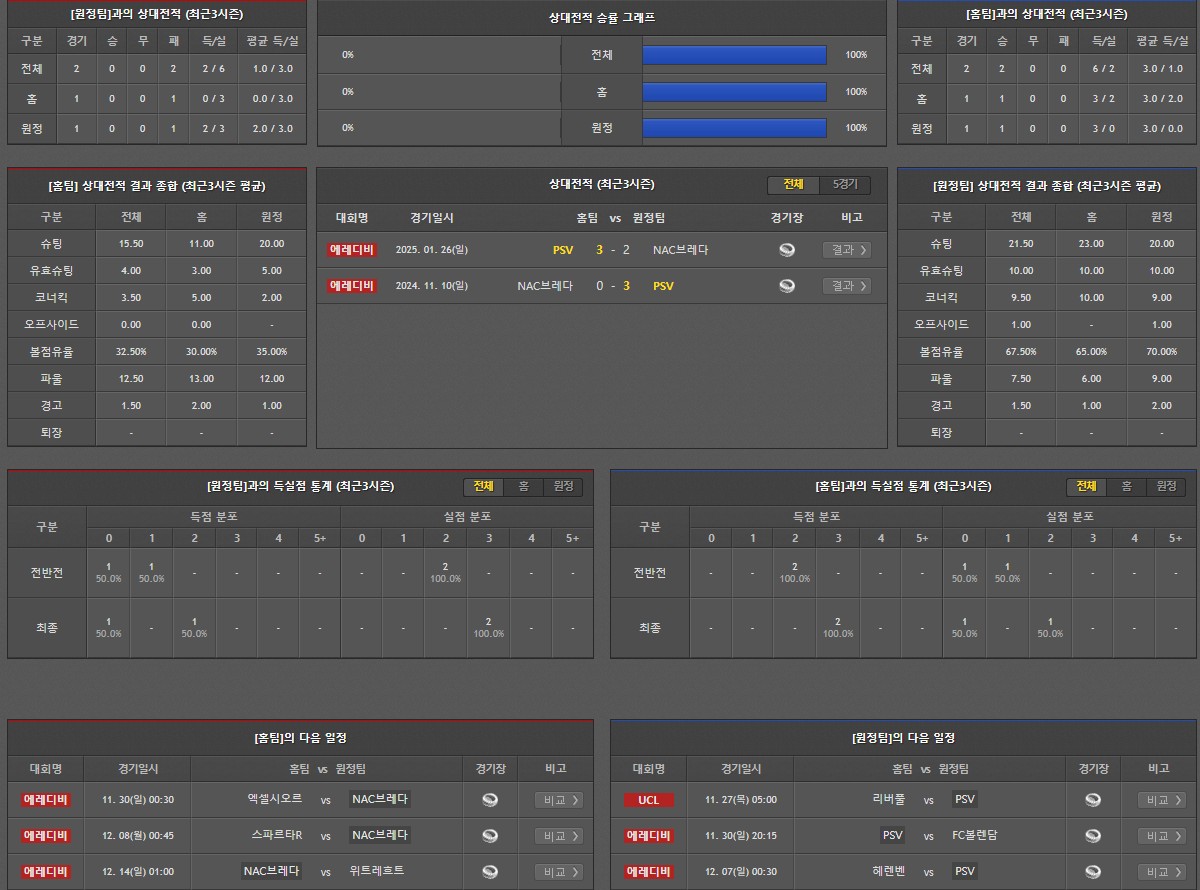Click stadium icon for 리버풀 vs PSV fixture
Viewport: 1200px width, 890px height.
[1093, 800]
